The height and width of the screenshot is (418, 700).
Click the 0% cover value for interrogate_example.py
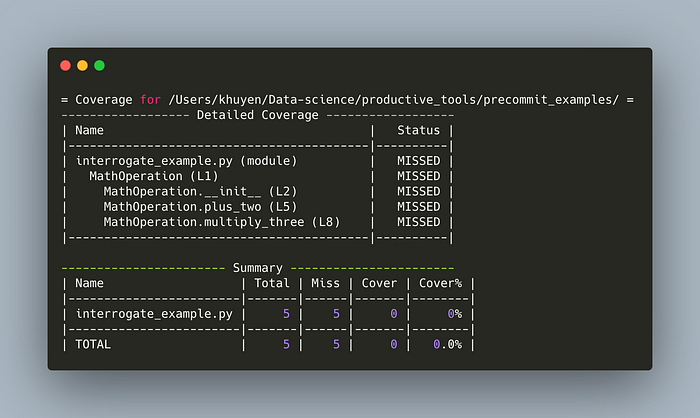coord(454,314)
